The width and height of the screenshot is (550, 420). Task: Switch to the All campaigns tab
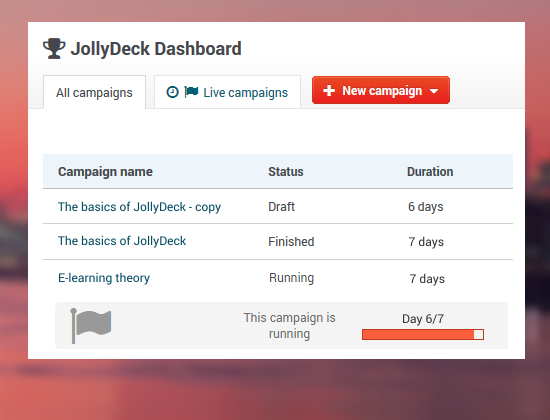point(94,92)
